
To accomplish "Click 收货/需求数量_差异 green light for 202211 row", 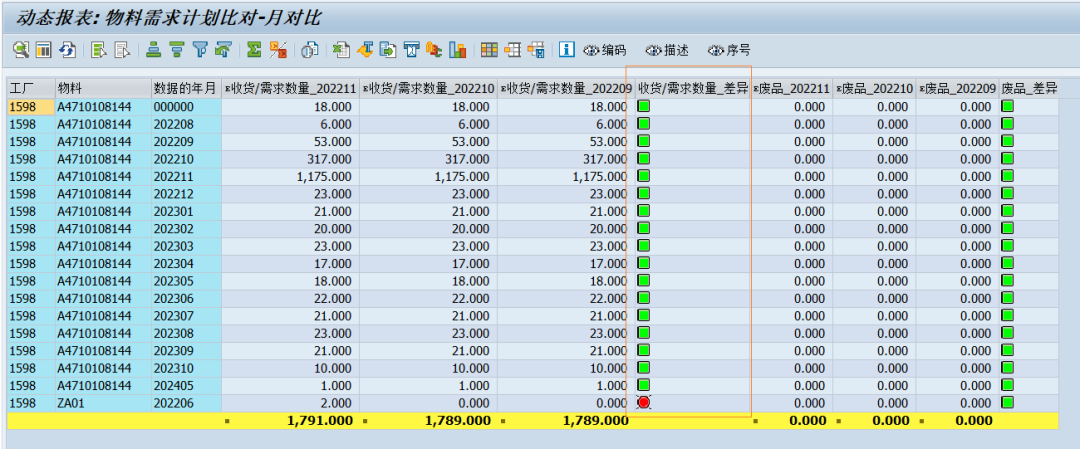I will pos(643,176).
